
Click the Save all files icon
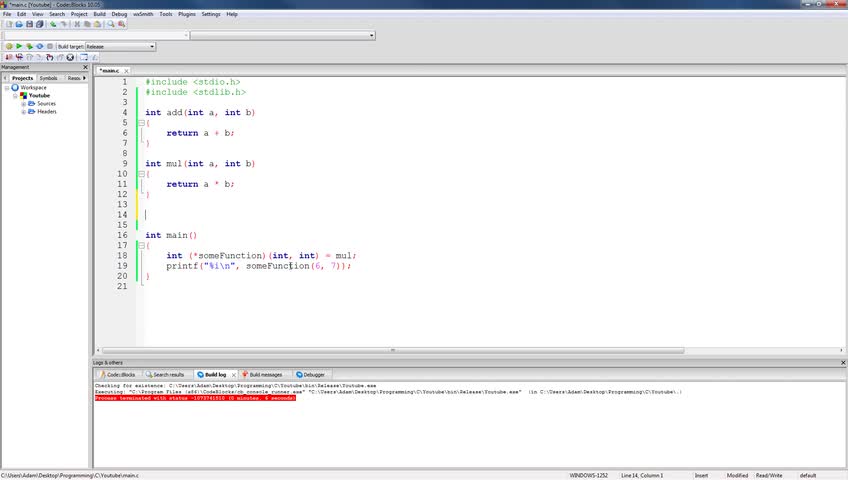pos(39,24)
